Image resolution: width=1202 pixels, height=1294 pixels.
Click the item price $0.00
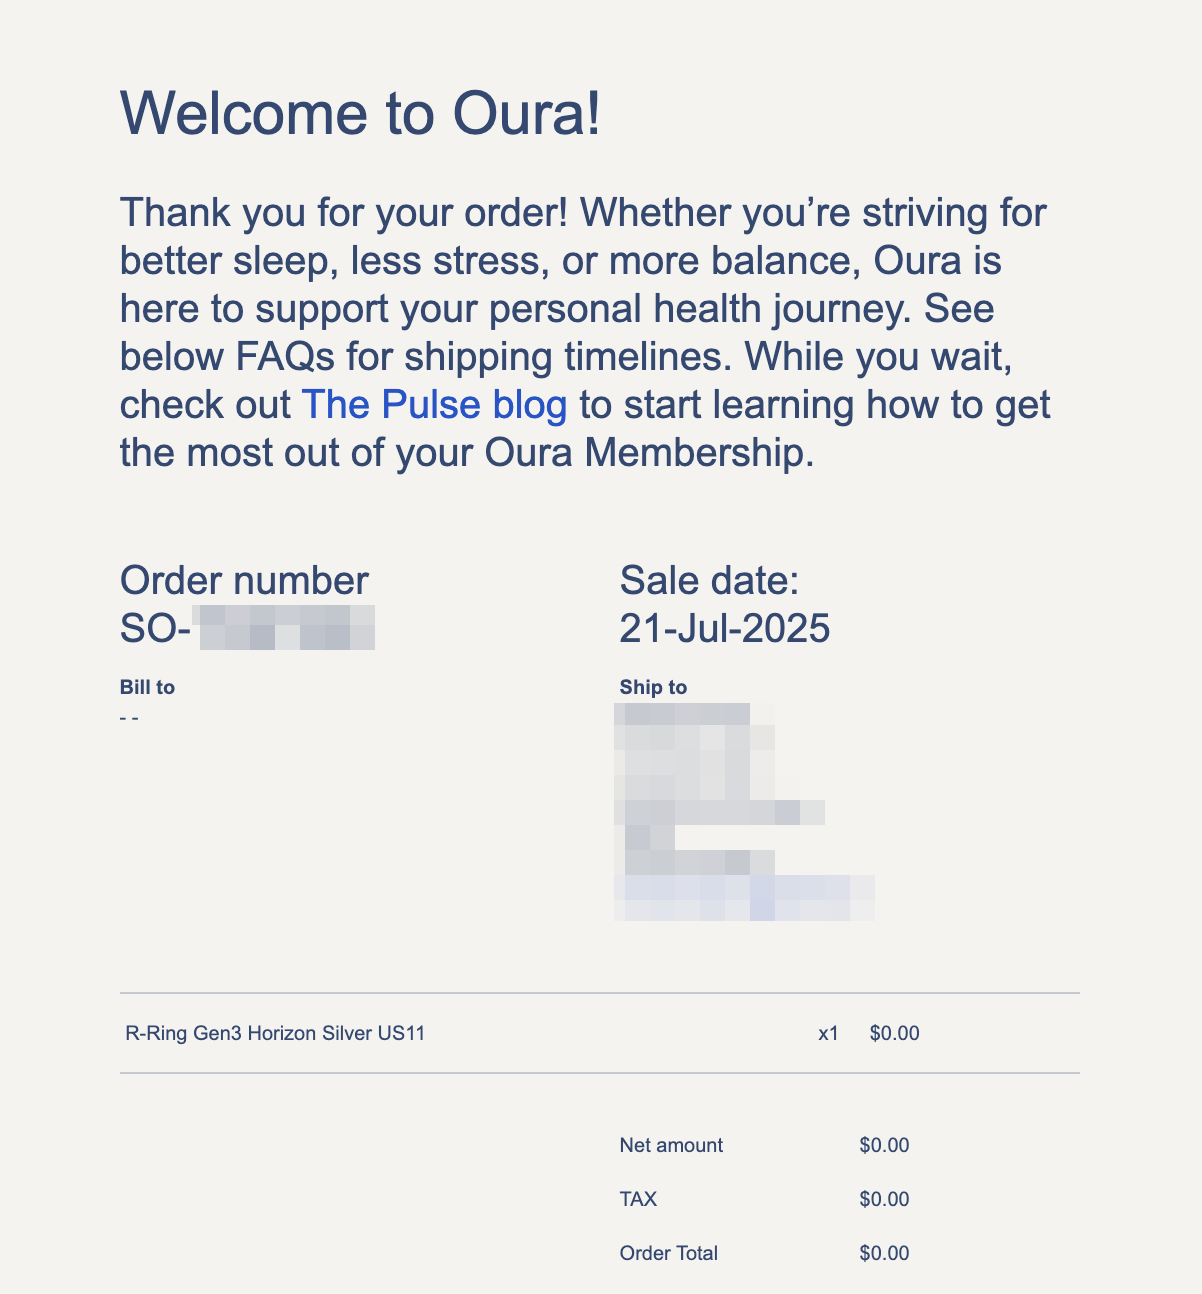(895, 1033)
